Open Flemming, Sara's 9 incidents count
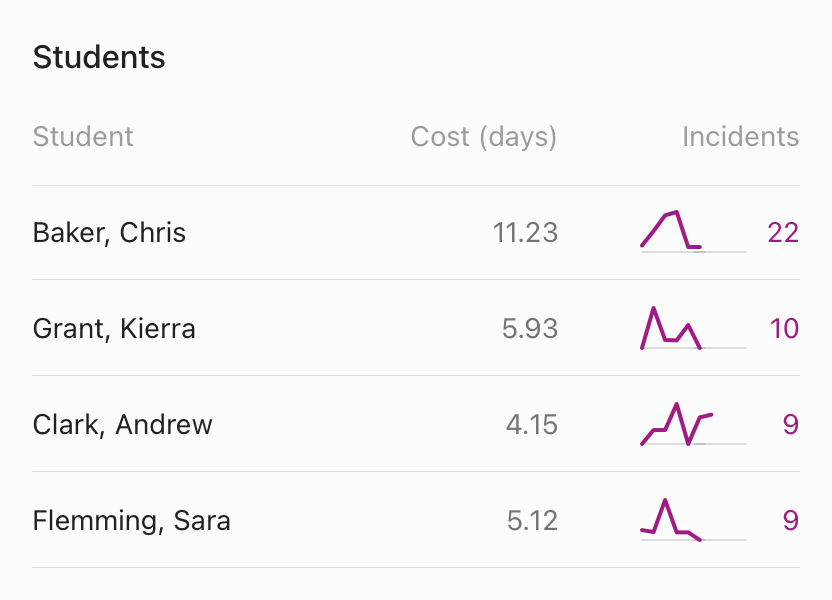Viewport: 832px width, 600px height. (790, 521)
